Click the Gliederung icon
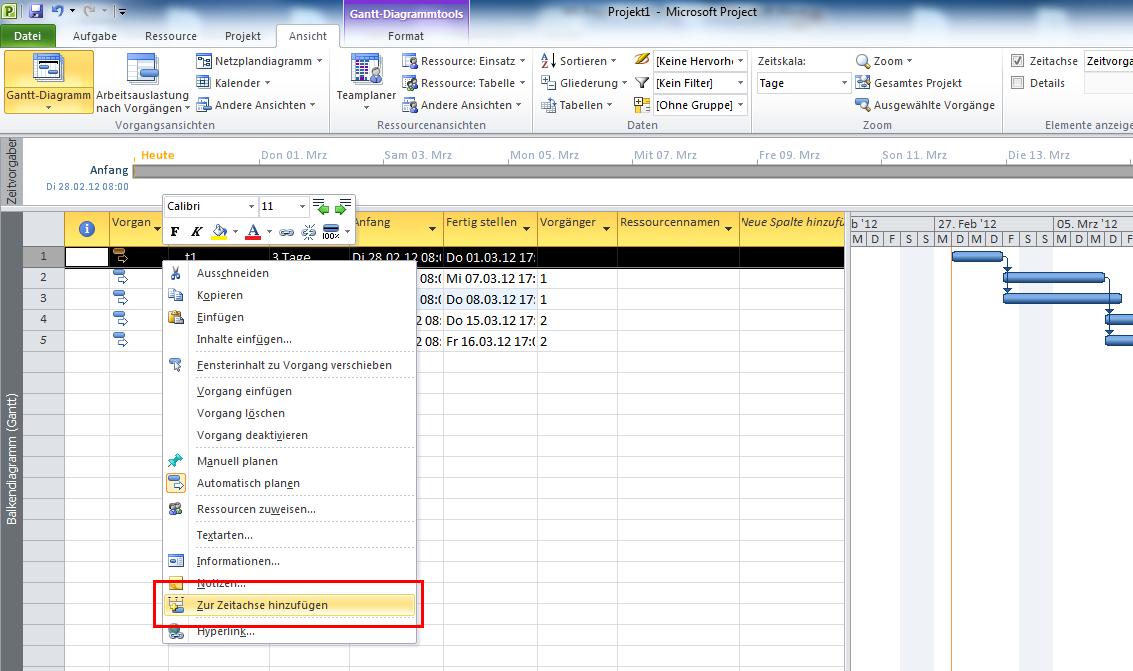Screen dimensions: 1133x671 coord(548,83)
